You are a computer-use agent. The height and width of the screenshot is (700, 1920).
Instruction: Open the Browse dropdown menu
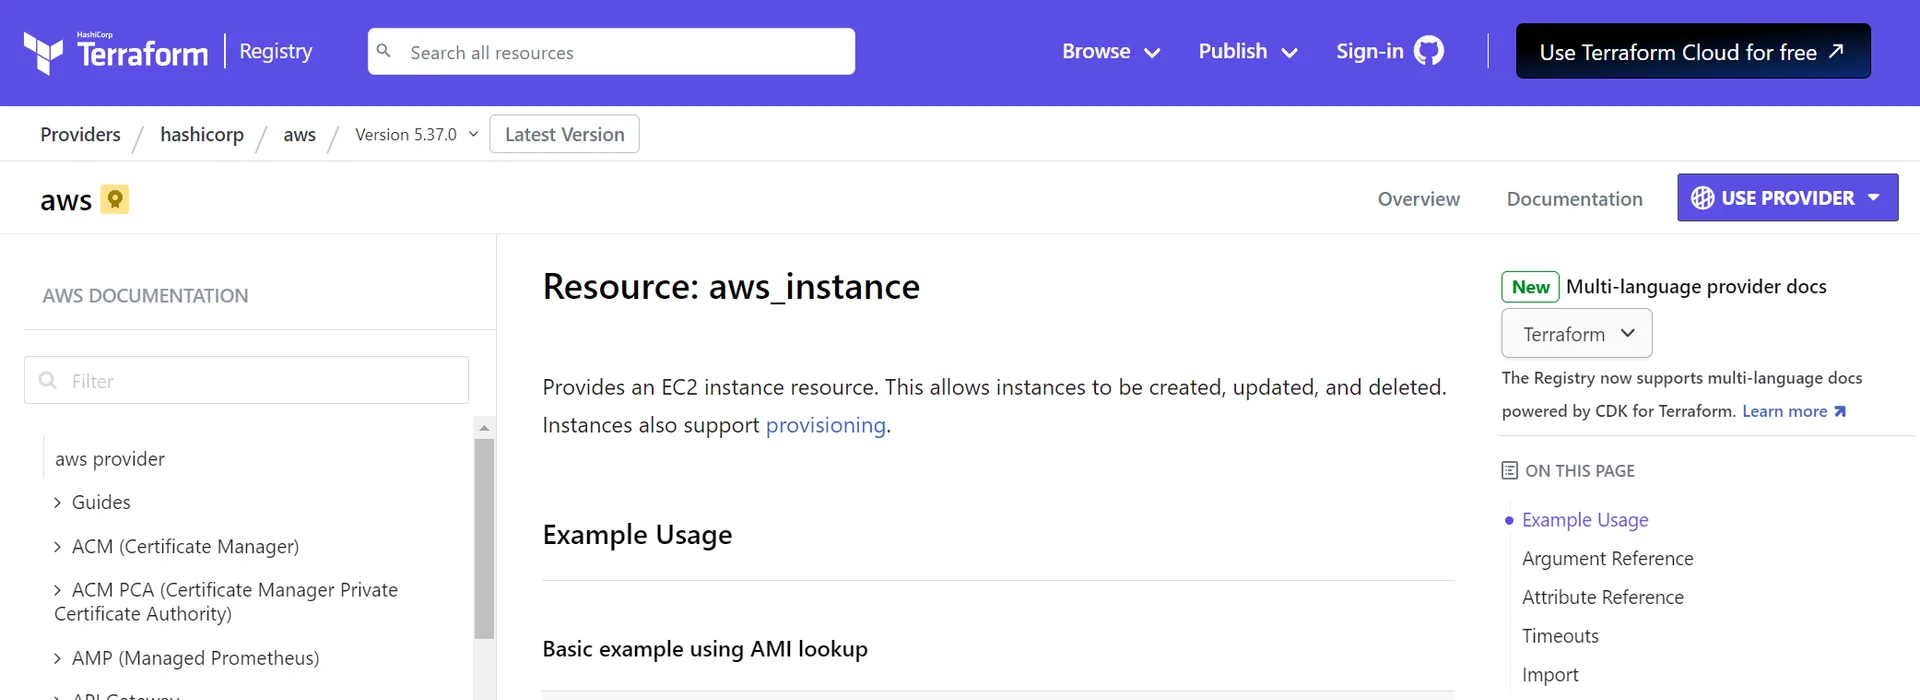[1111, 52]
